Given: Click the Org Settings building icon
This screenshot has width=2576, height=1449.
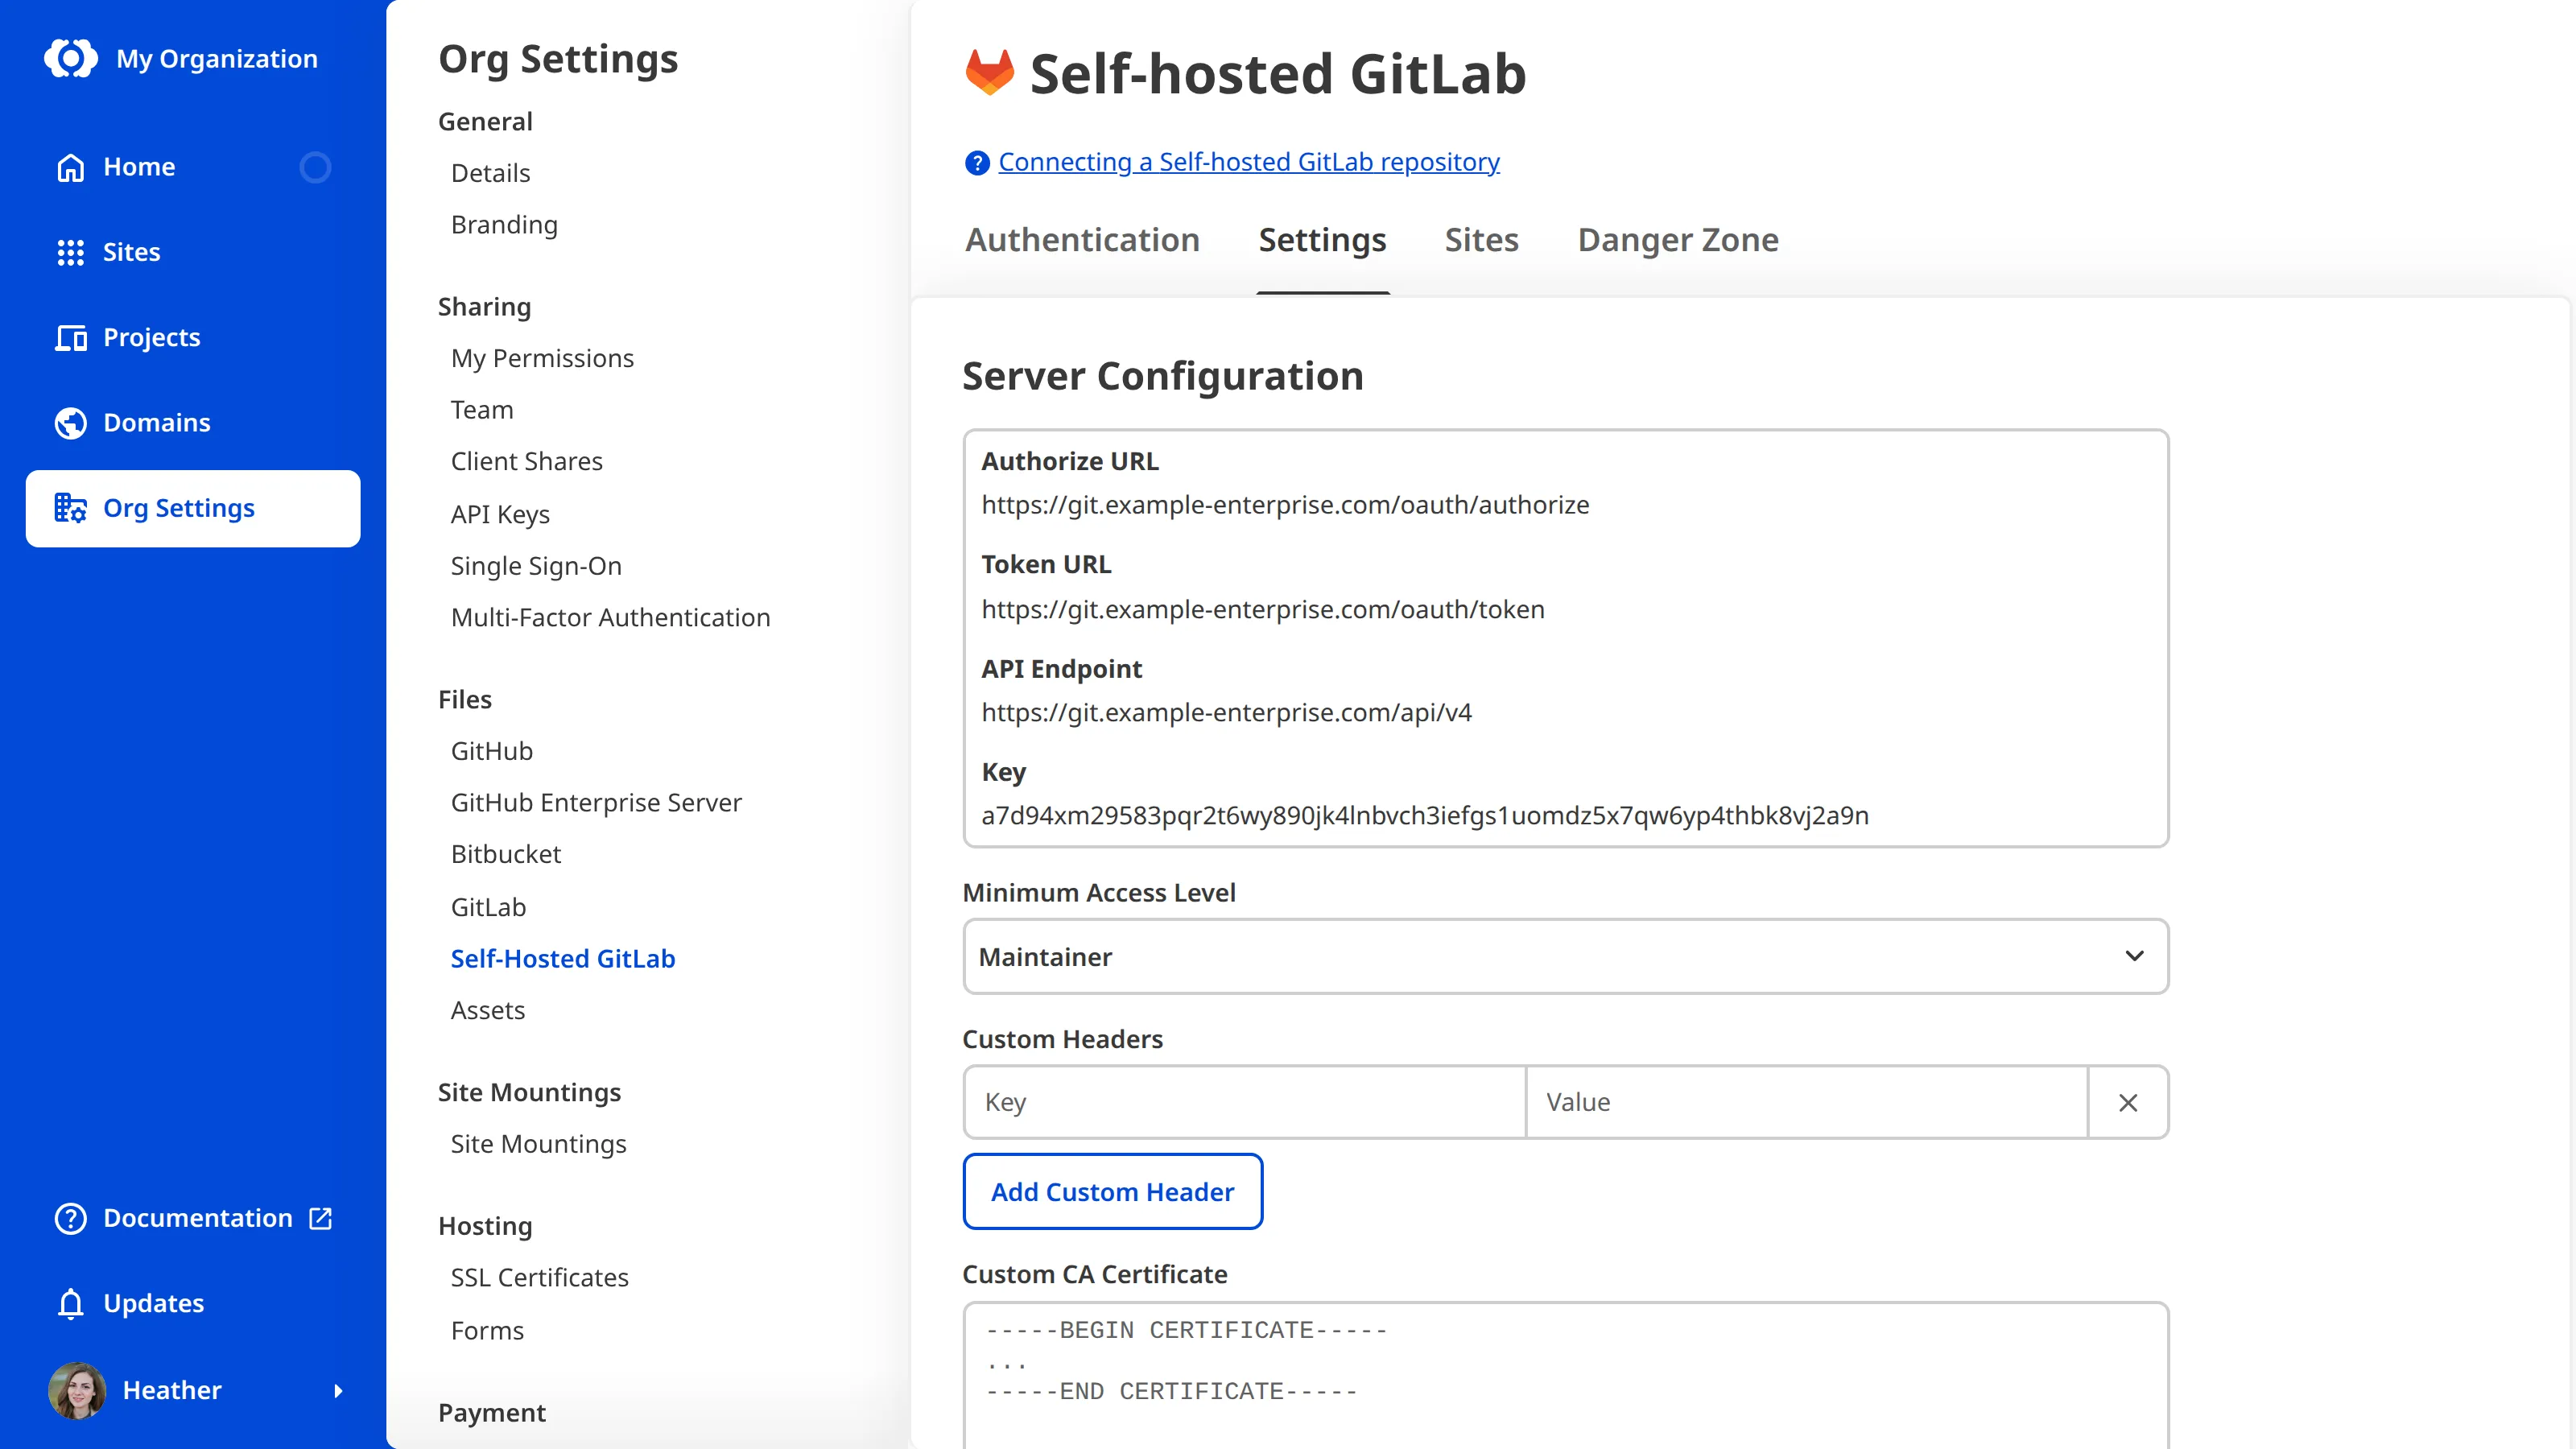Looking at the screenshot, I should tap(70, 508).
